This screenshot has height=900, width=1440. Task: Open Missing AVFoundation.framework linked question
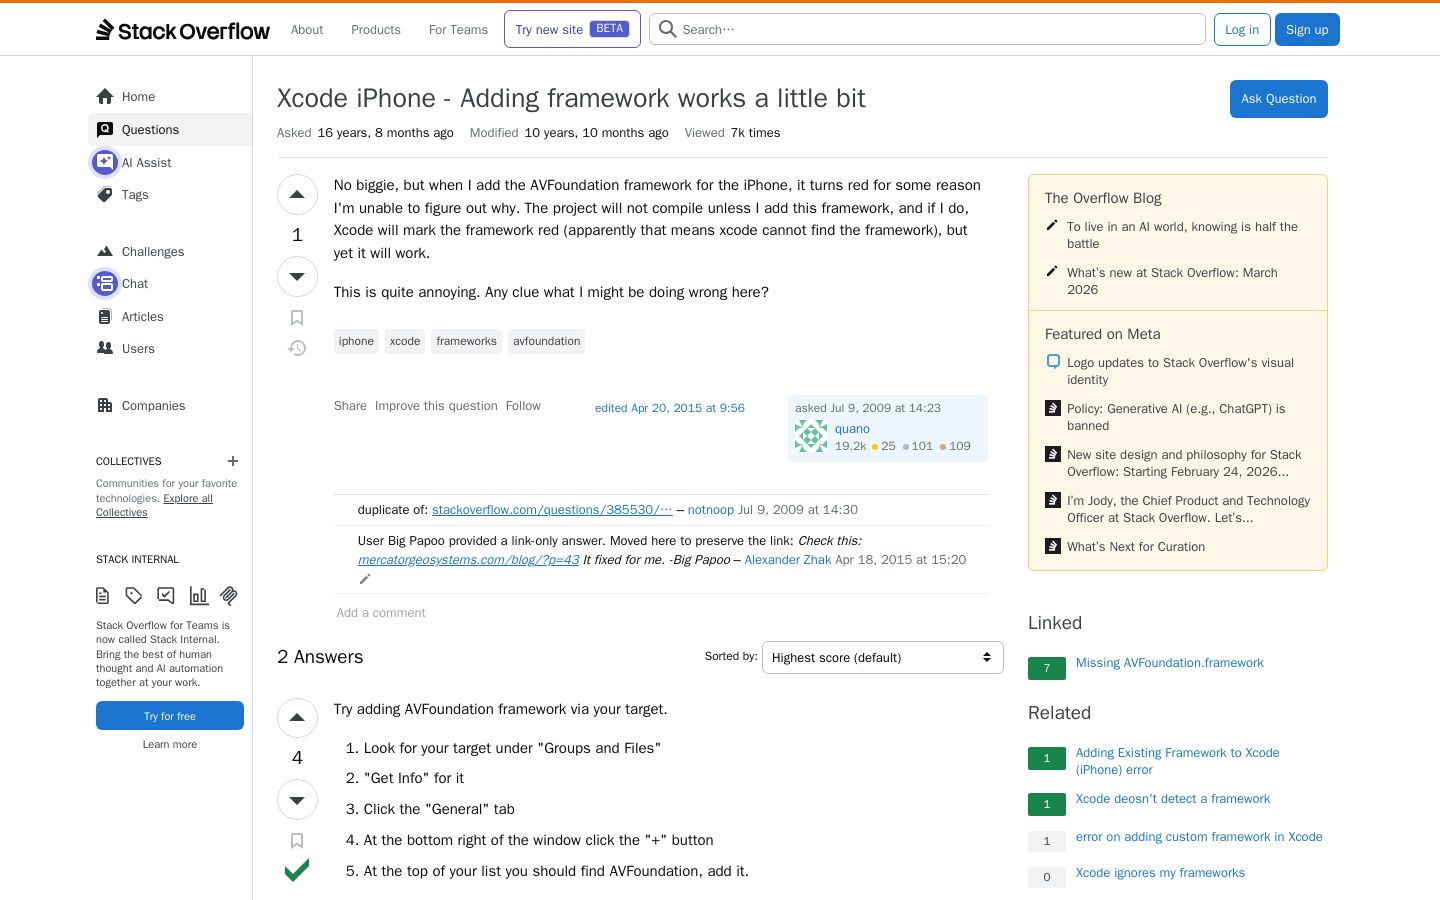pos(1170,663)
